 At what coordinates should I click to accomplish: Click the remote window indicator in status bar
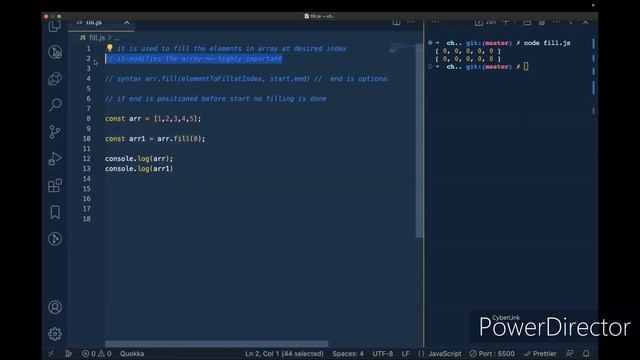51,353
